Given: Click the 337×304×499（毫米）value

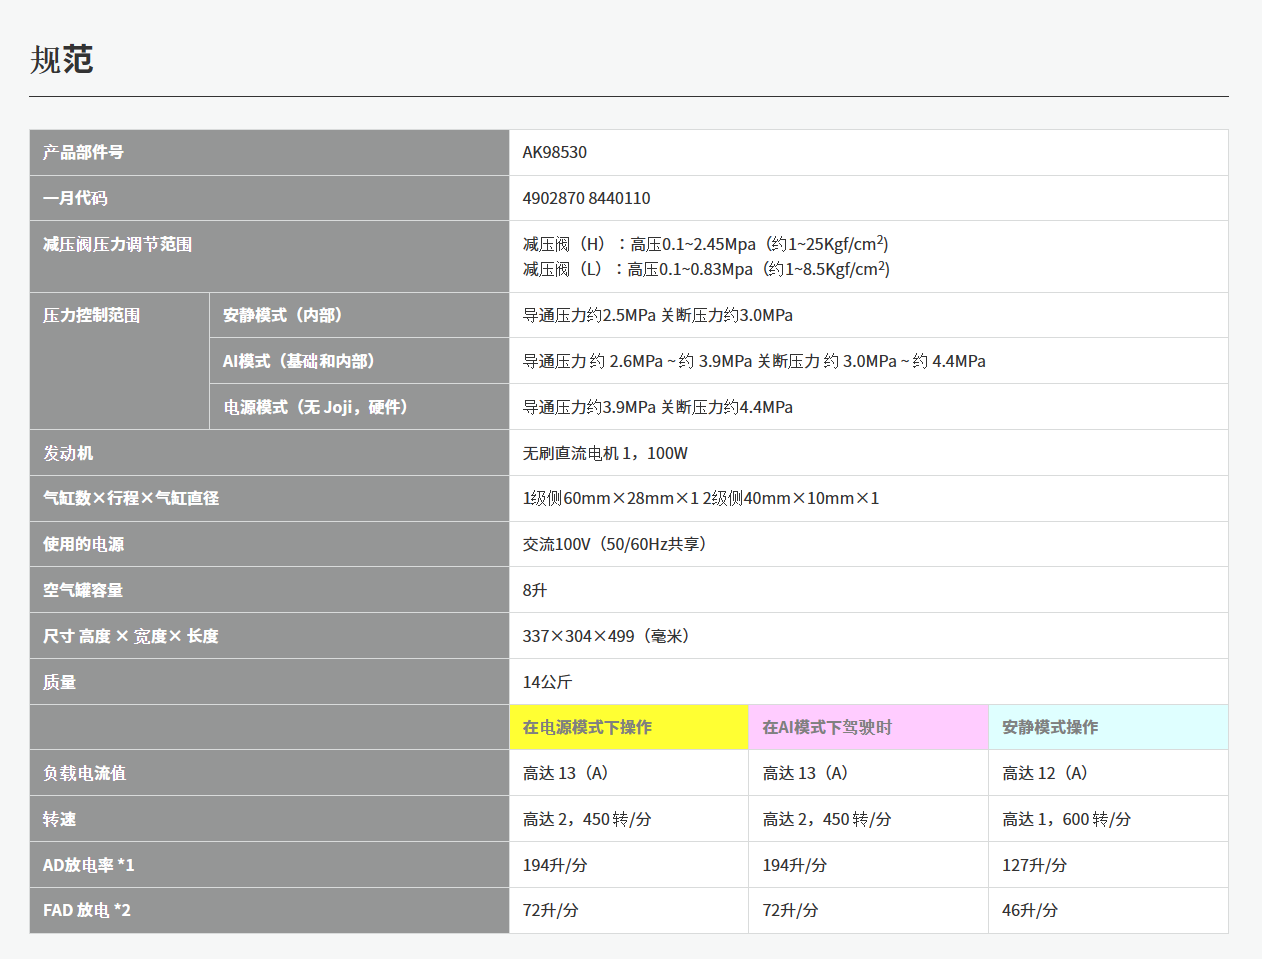Looking at the screenshot, I should 607,636.
